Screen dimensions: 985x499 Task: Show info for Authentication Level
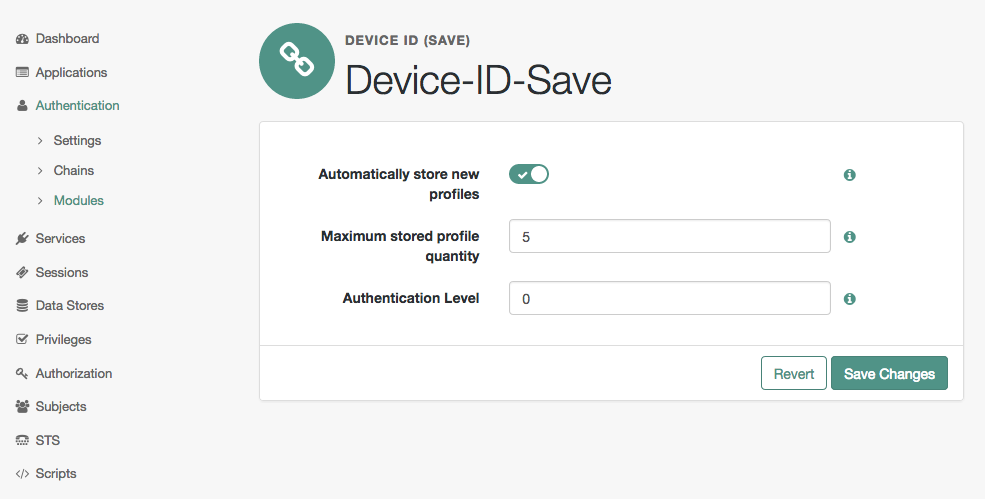pos(849,299)
